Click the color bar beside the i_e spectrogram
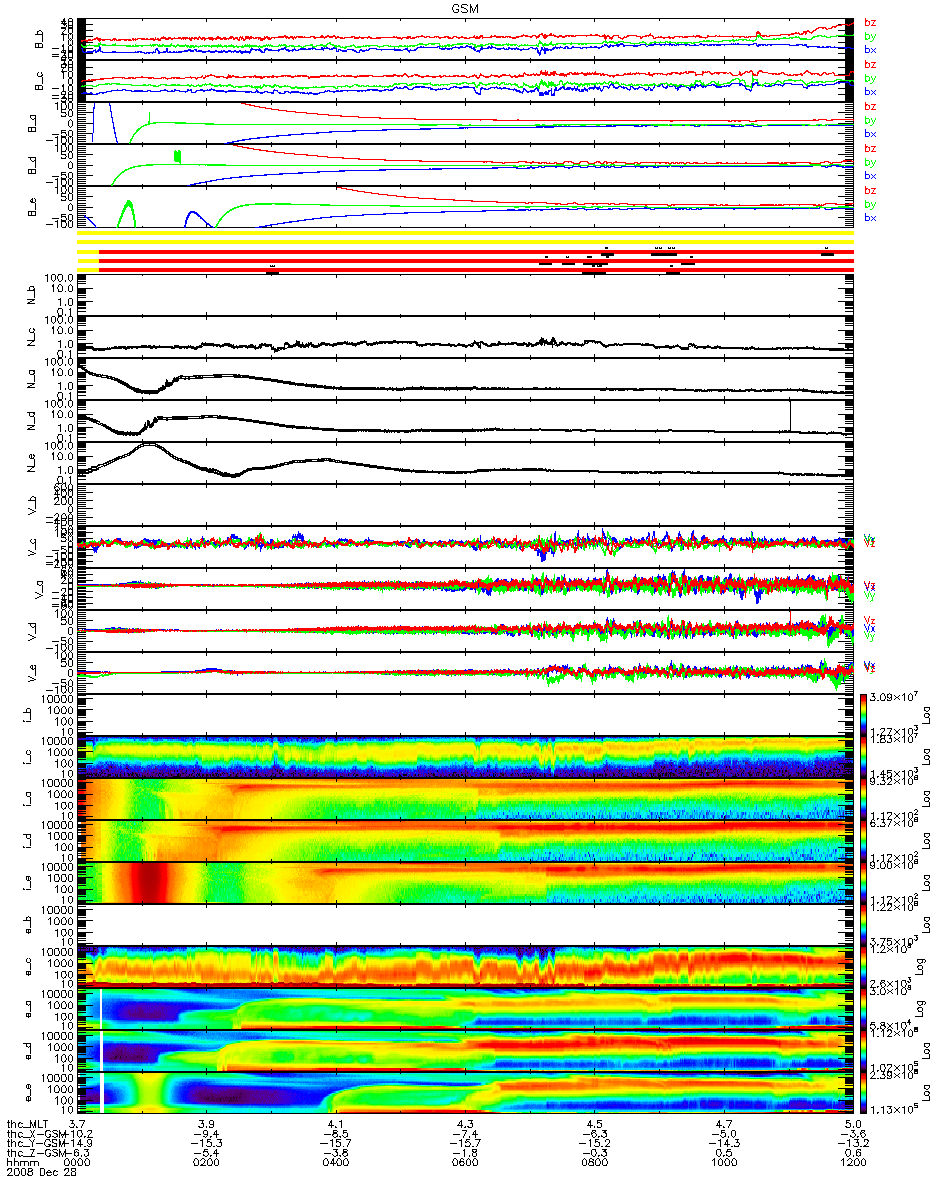 [865, 883]
